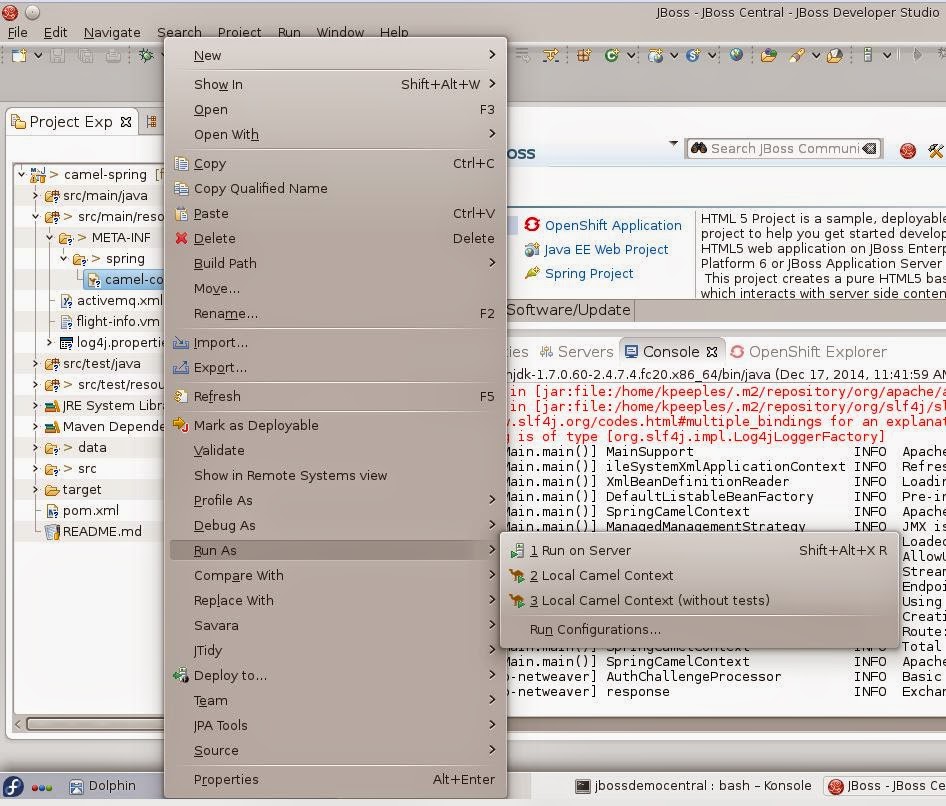Open Build Path submenu
The image size is (946, 806).
[335, 264]
